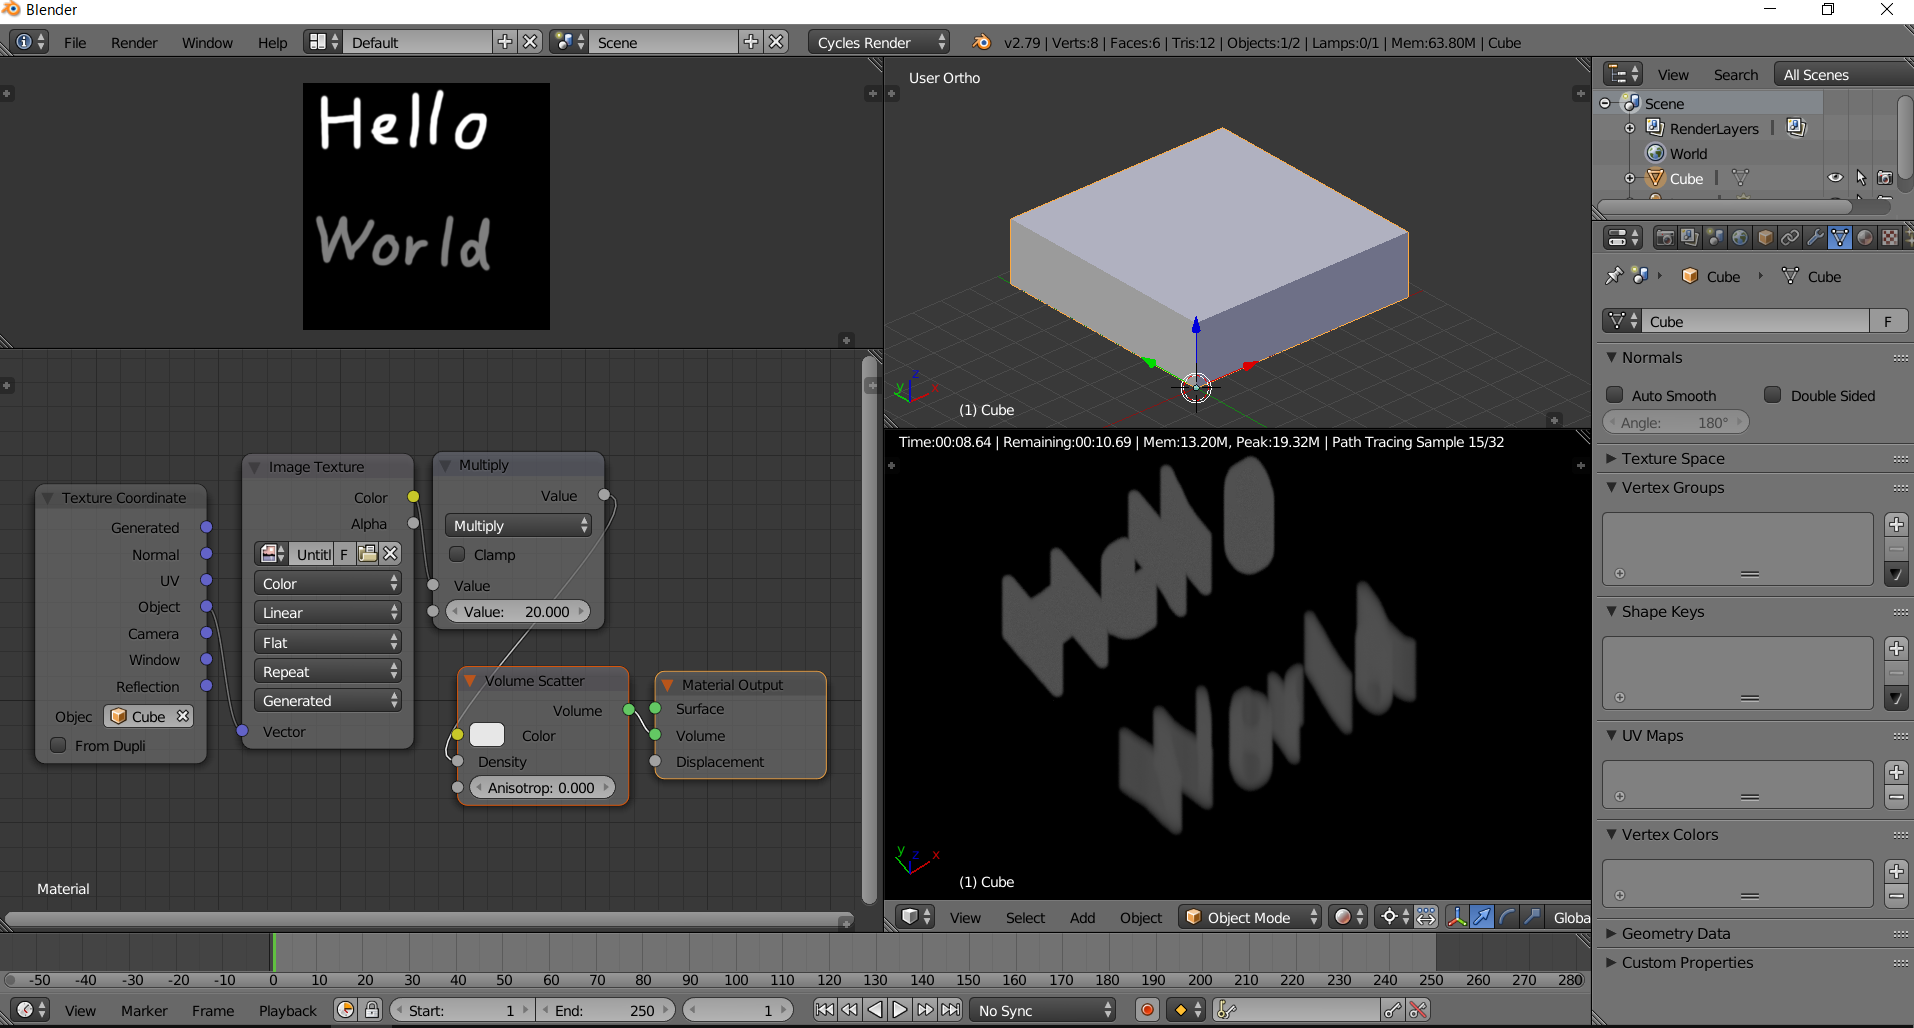Select the rotate manipulator arc icon
This screenshot has height=1028, width=1914.
pyautogui.click(x=1507, y=917)
